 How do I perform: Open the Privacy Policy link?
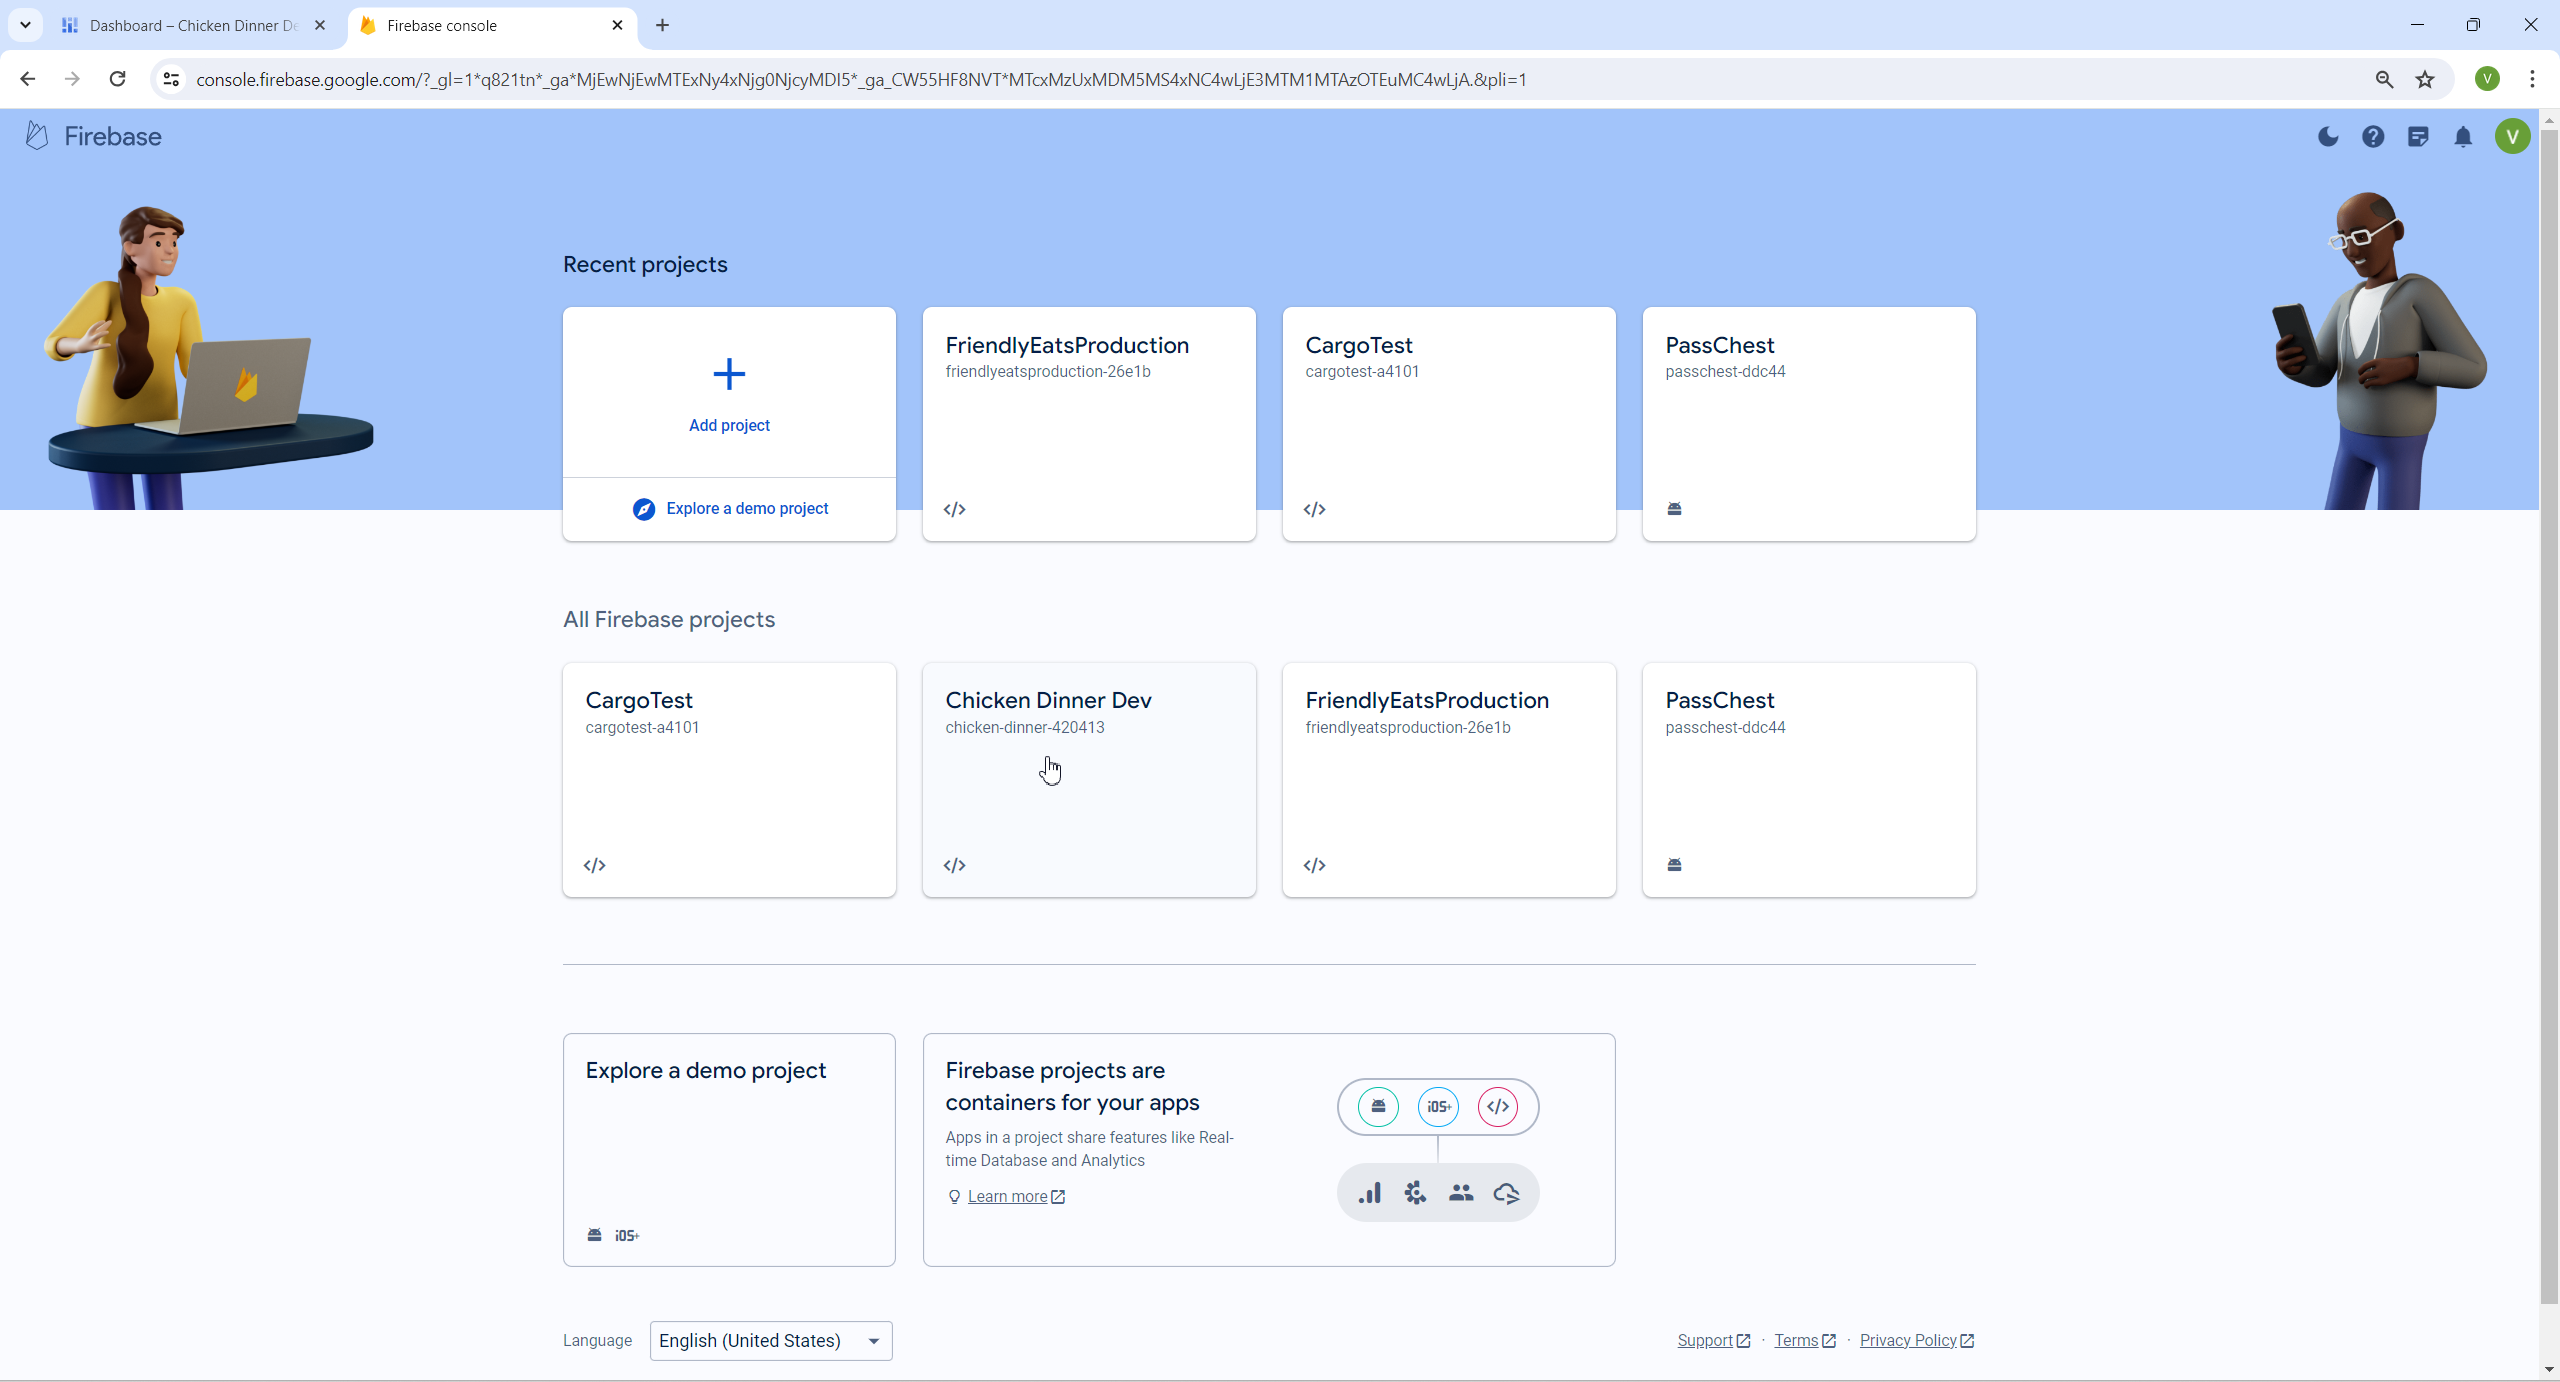(1908, 1341)
